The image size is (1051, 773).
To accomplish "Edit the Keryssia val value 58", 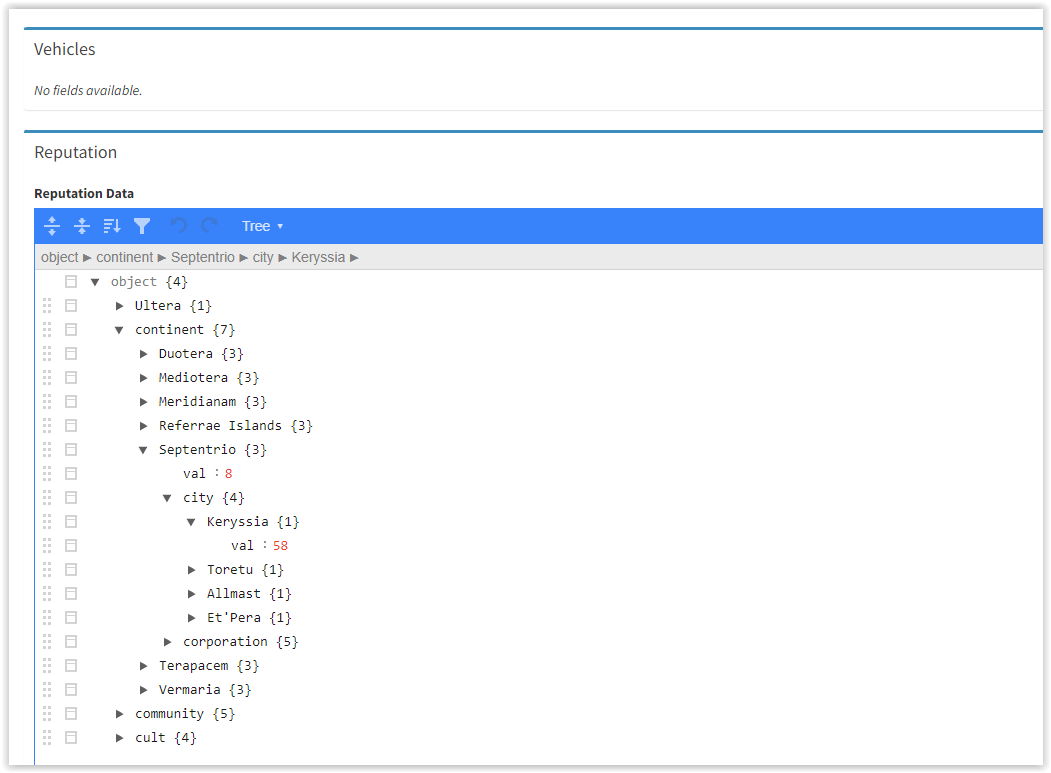I will click(280, 546).
